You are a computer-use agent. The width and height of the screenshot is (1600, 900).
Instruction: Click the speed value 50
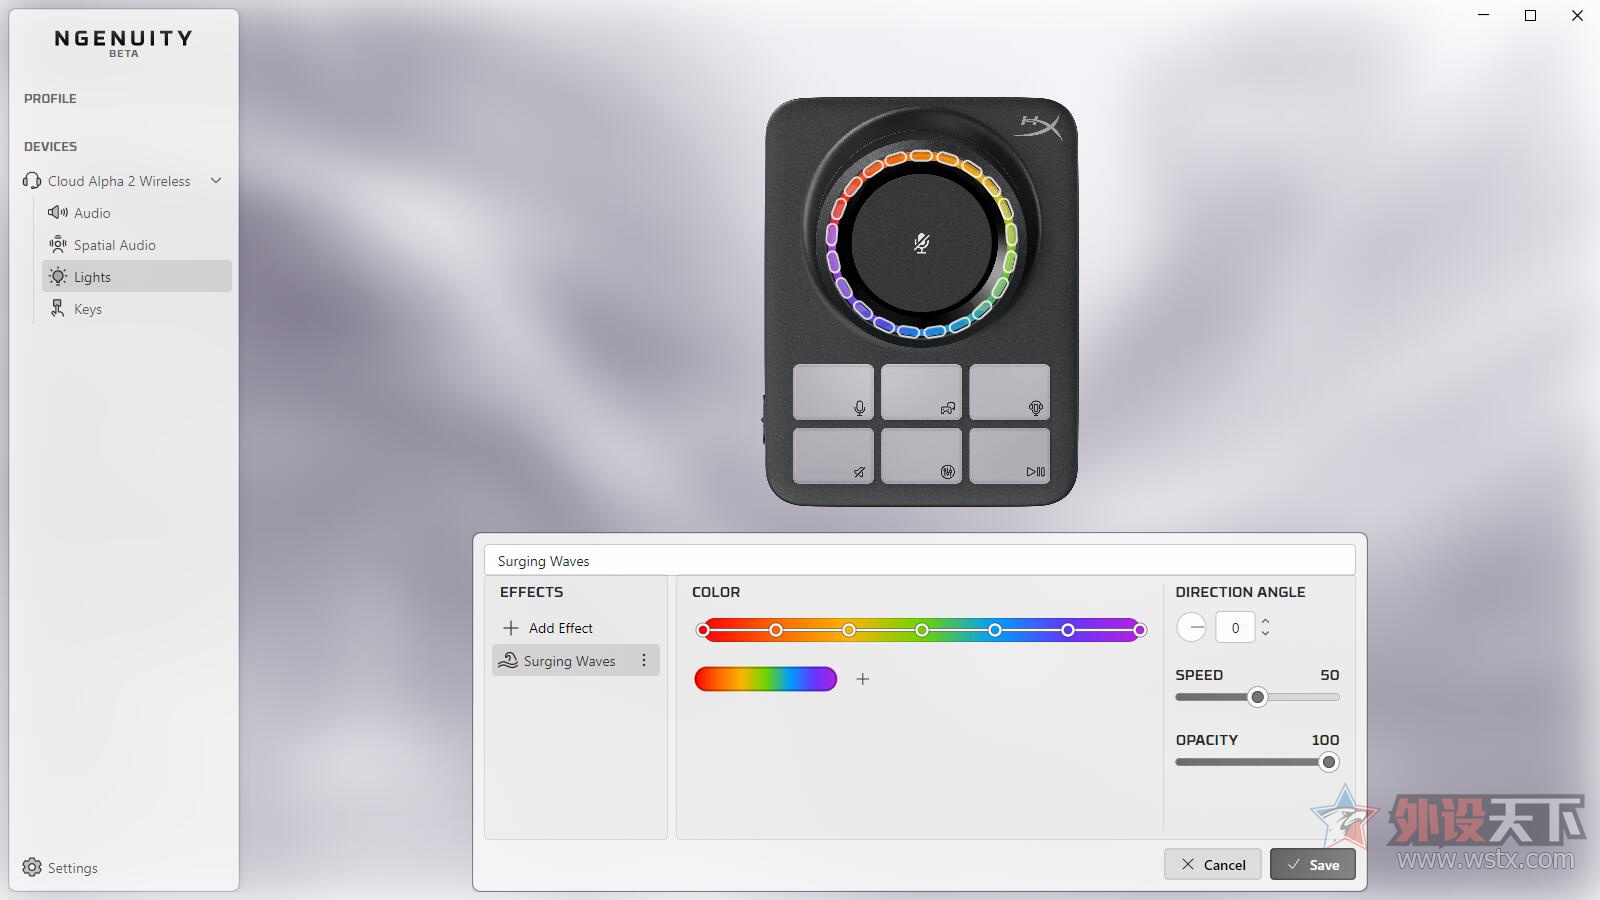tap(1329, 675)
